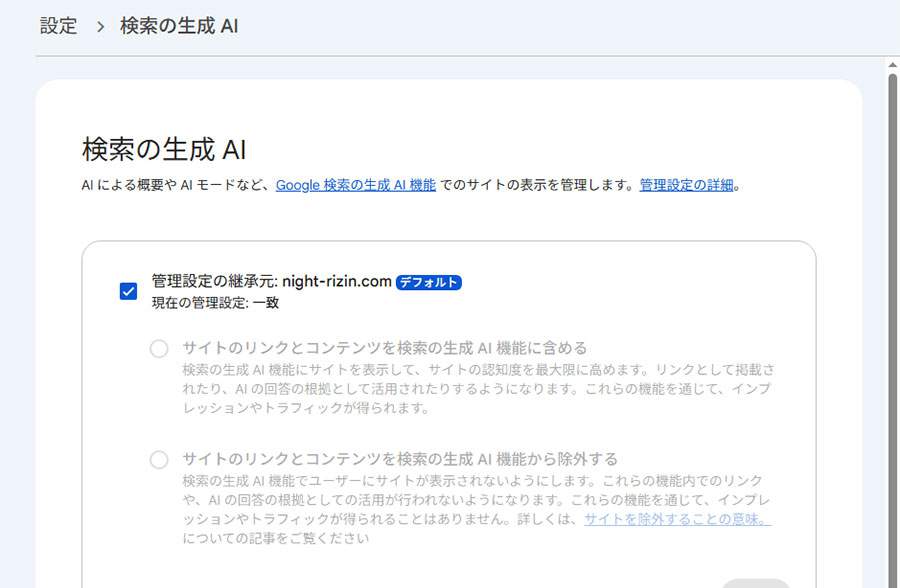900x588 pixels.
Task: Click the large 検索の生成 AI page heading
Action: point(164,149)
